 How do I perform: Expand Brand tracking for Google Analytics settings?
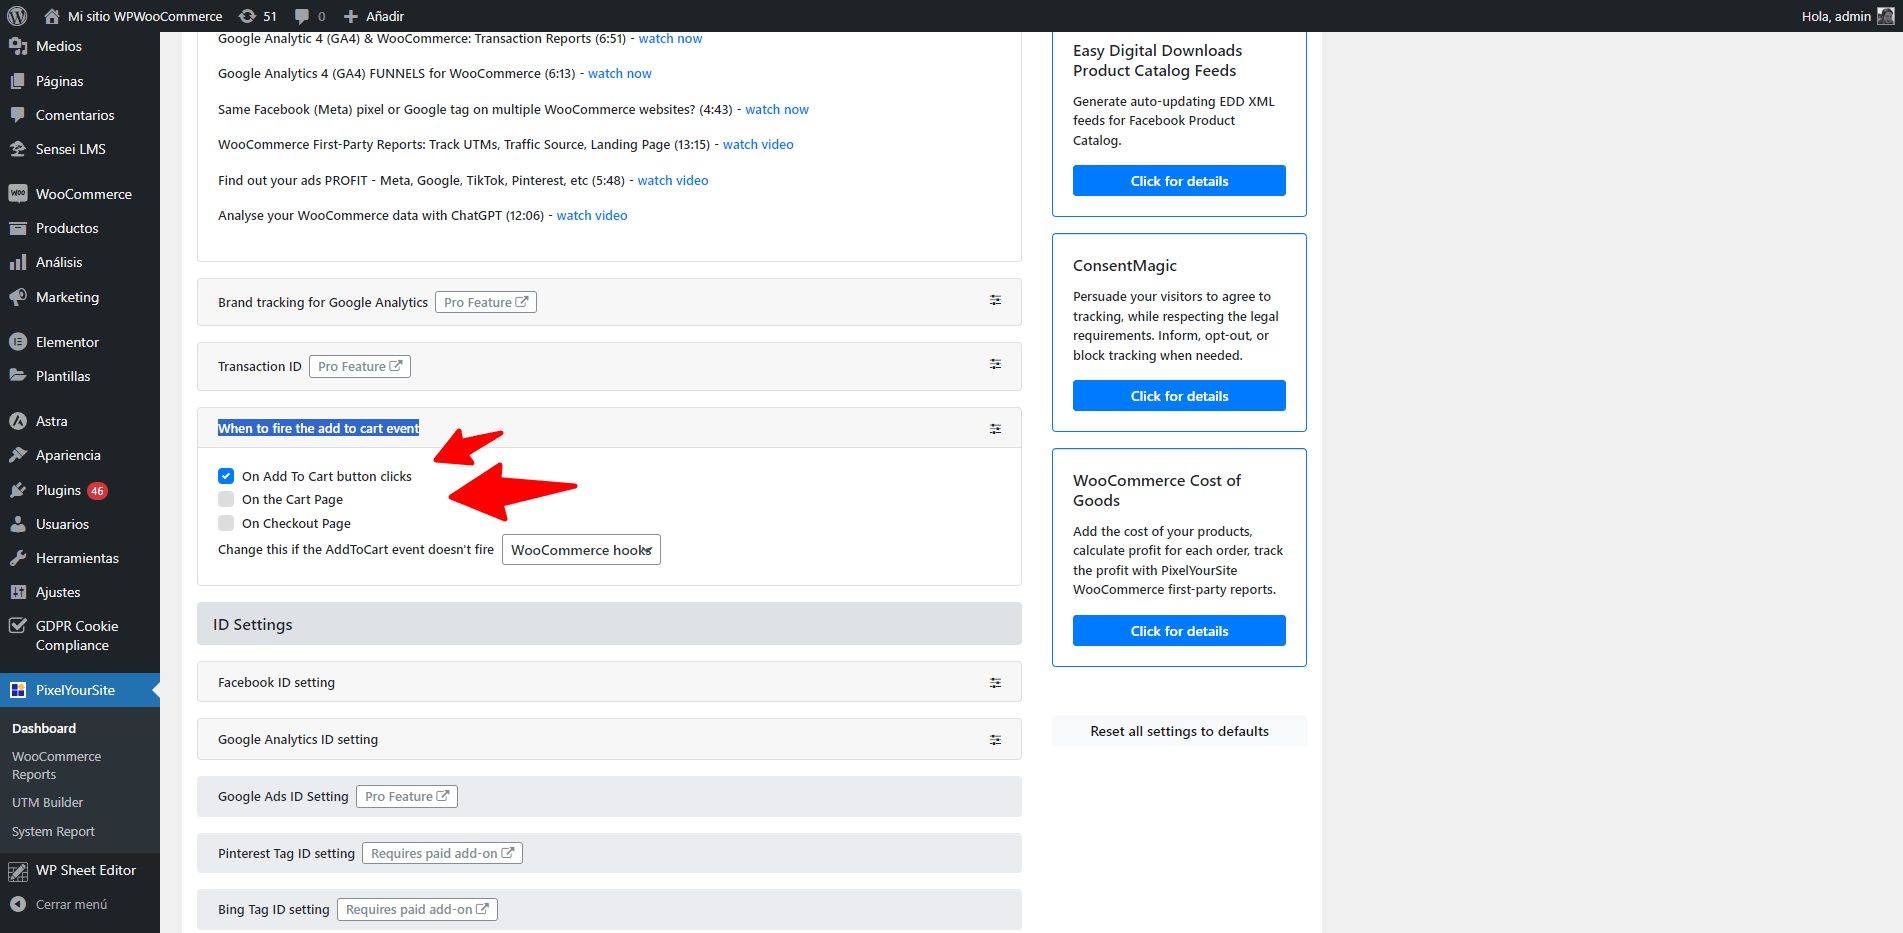(995, 300)
